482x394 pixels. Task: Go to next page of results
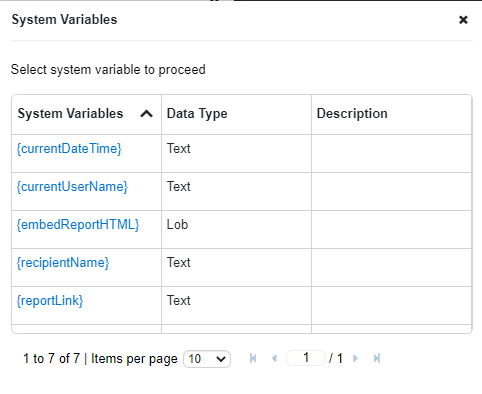pyautogui.click(x=355, y=359)
